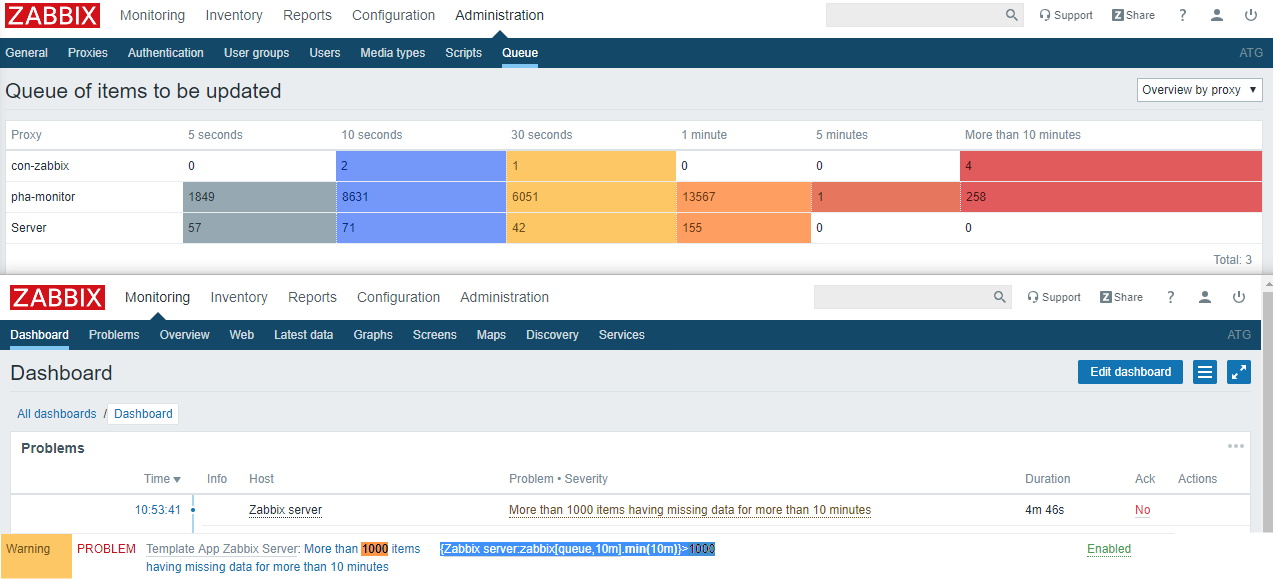Expand dashboard to fullscreen with arrows icon

tap(1239, 371)
